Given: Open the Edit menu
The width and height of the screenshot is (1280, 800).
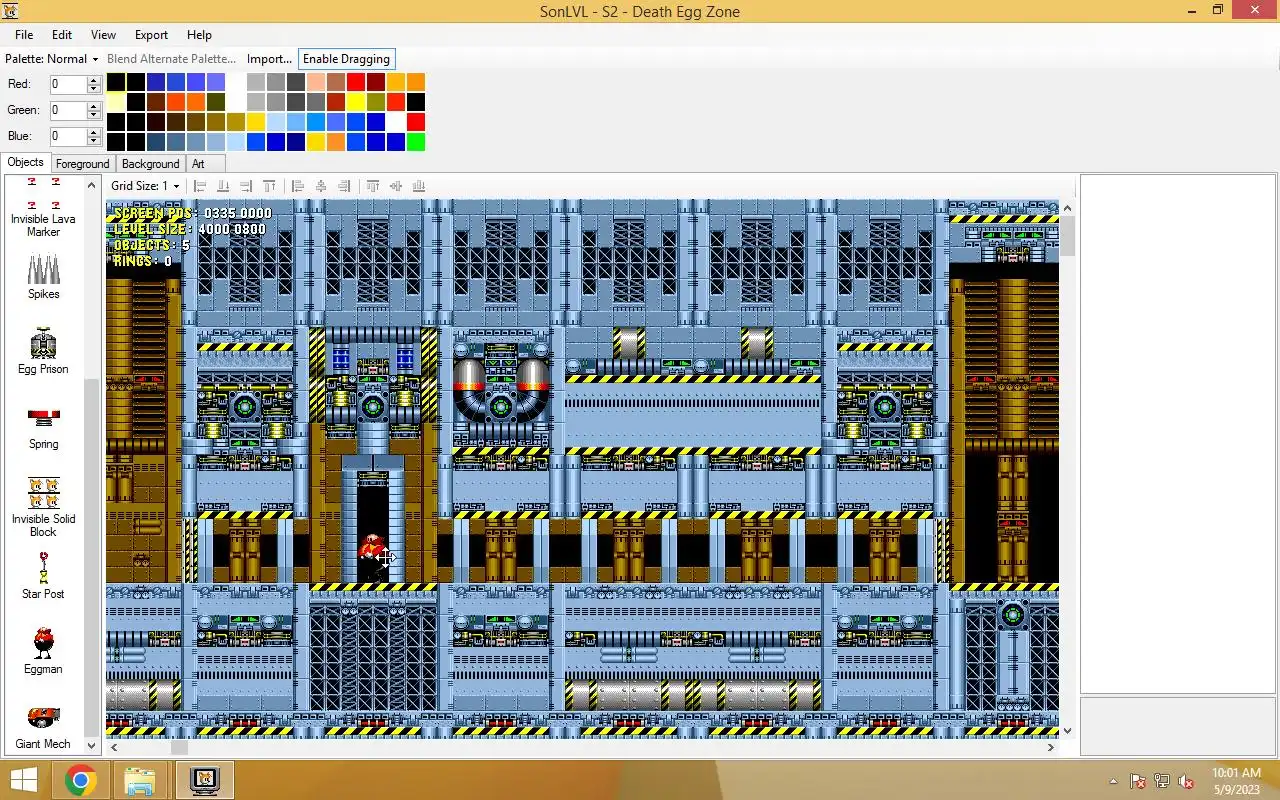Looking at the screenshot, I should pos(62,35).
